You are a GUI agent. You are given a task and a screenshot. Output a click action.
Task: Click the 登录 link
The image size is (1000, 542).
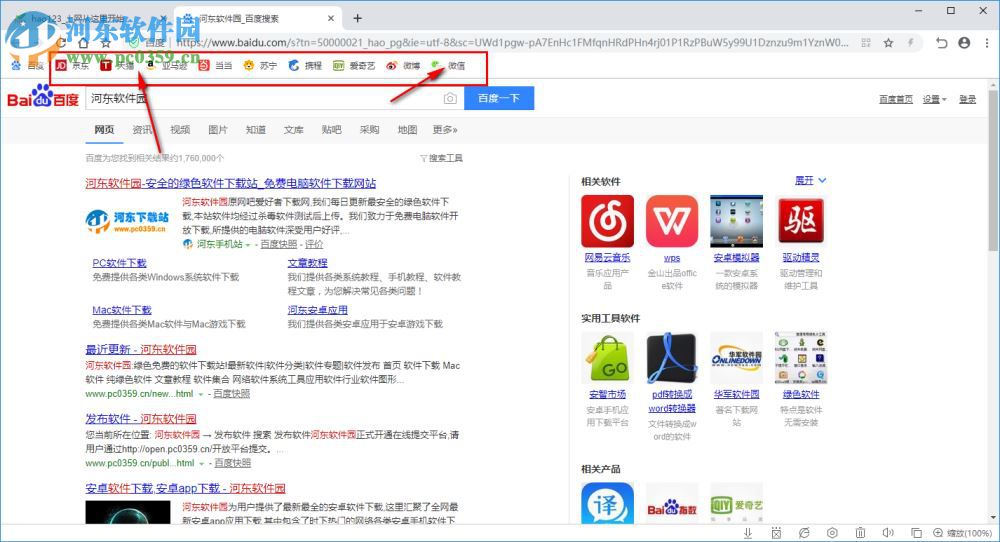967,99
